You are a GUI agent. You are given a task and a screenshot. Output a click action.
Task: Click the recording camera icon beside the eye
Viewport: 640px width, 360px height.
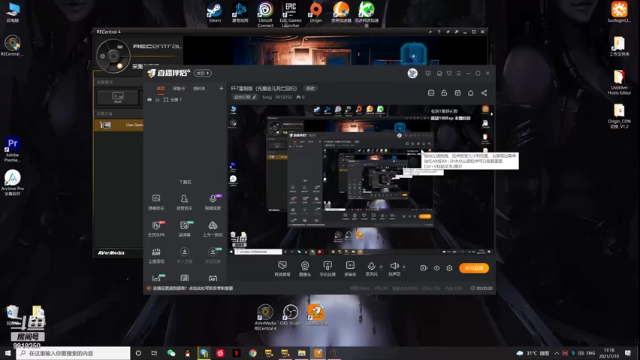click(423, 268)
